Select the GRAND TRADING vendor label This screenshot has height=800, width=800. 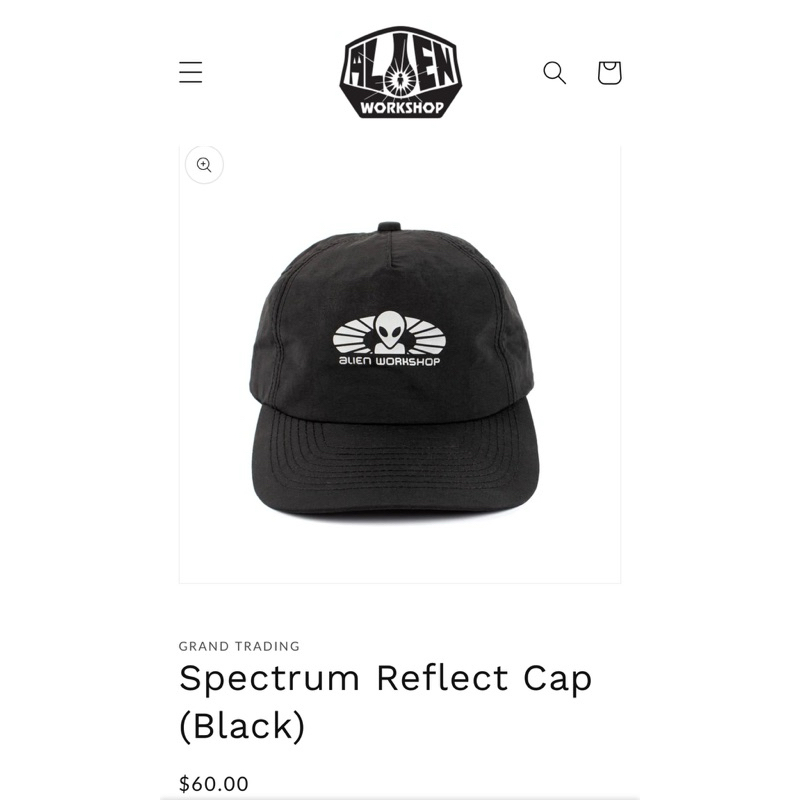coord(239,646)
